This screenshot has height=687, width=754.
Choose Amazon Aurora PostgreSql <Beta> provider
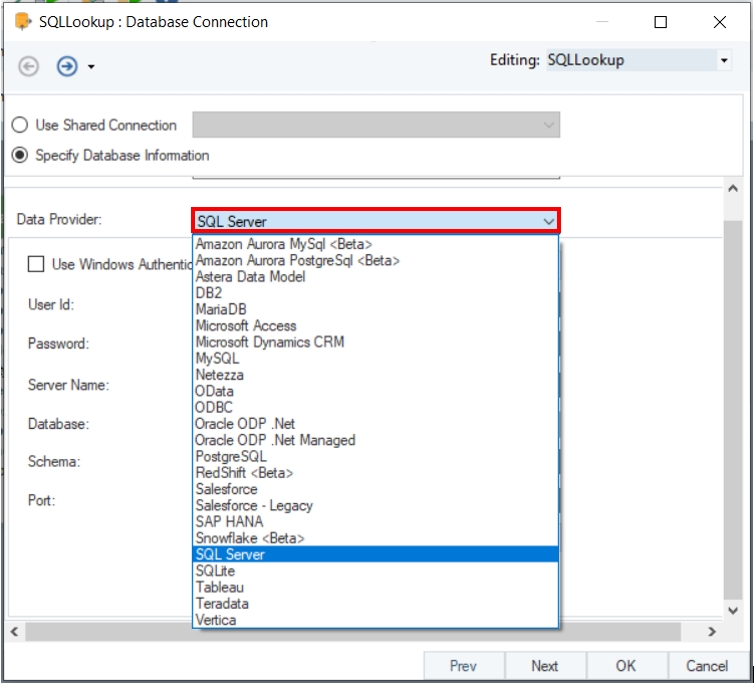point(376,261)
